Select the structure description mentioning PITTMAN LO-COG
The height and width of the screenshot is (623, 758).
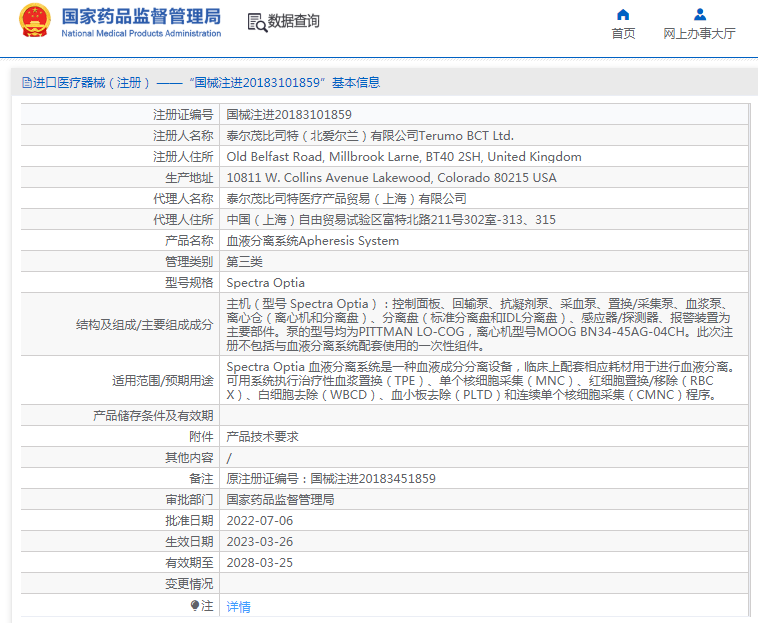[480, 324]
